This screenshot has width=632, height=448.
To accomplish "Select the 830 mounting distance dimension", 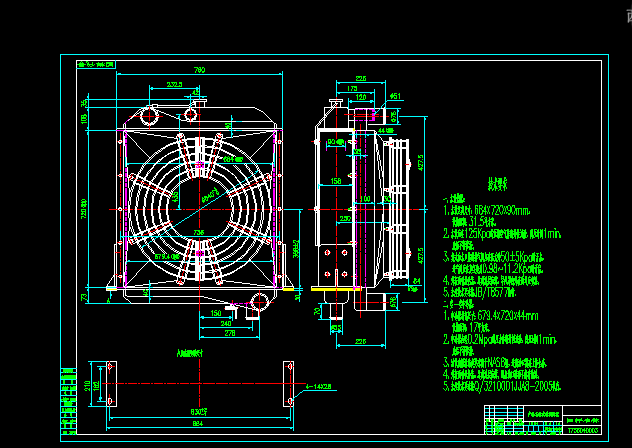I will click(x=199, y=412).
